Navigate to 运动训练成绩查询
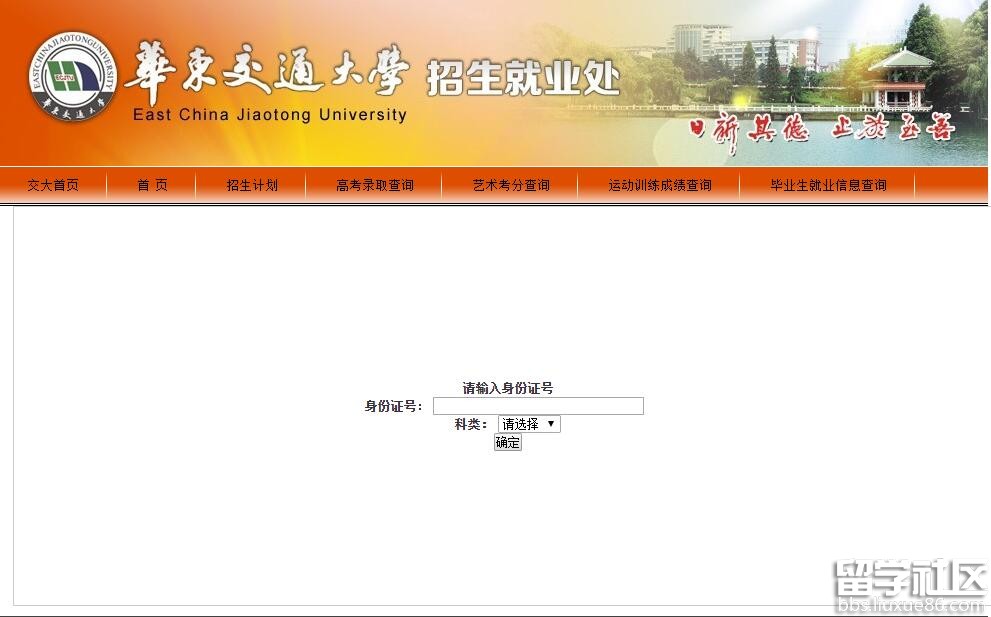 (660, 185)
